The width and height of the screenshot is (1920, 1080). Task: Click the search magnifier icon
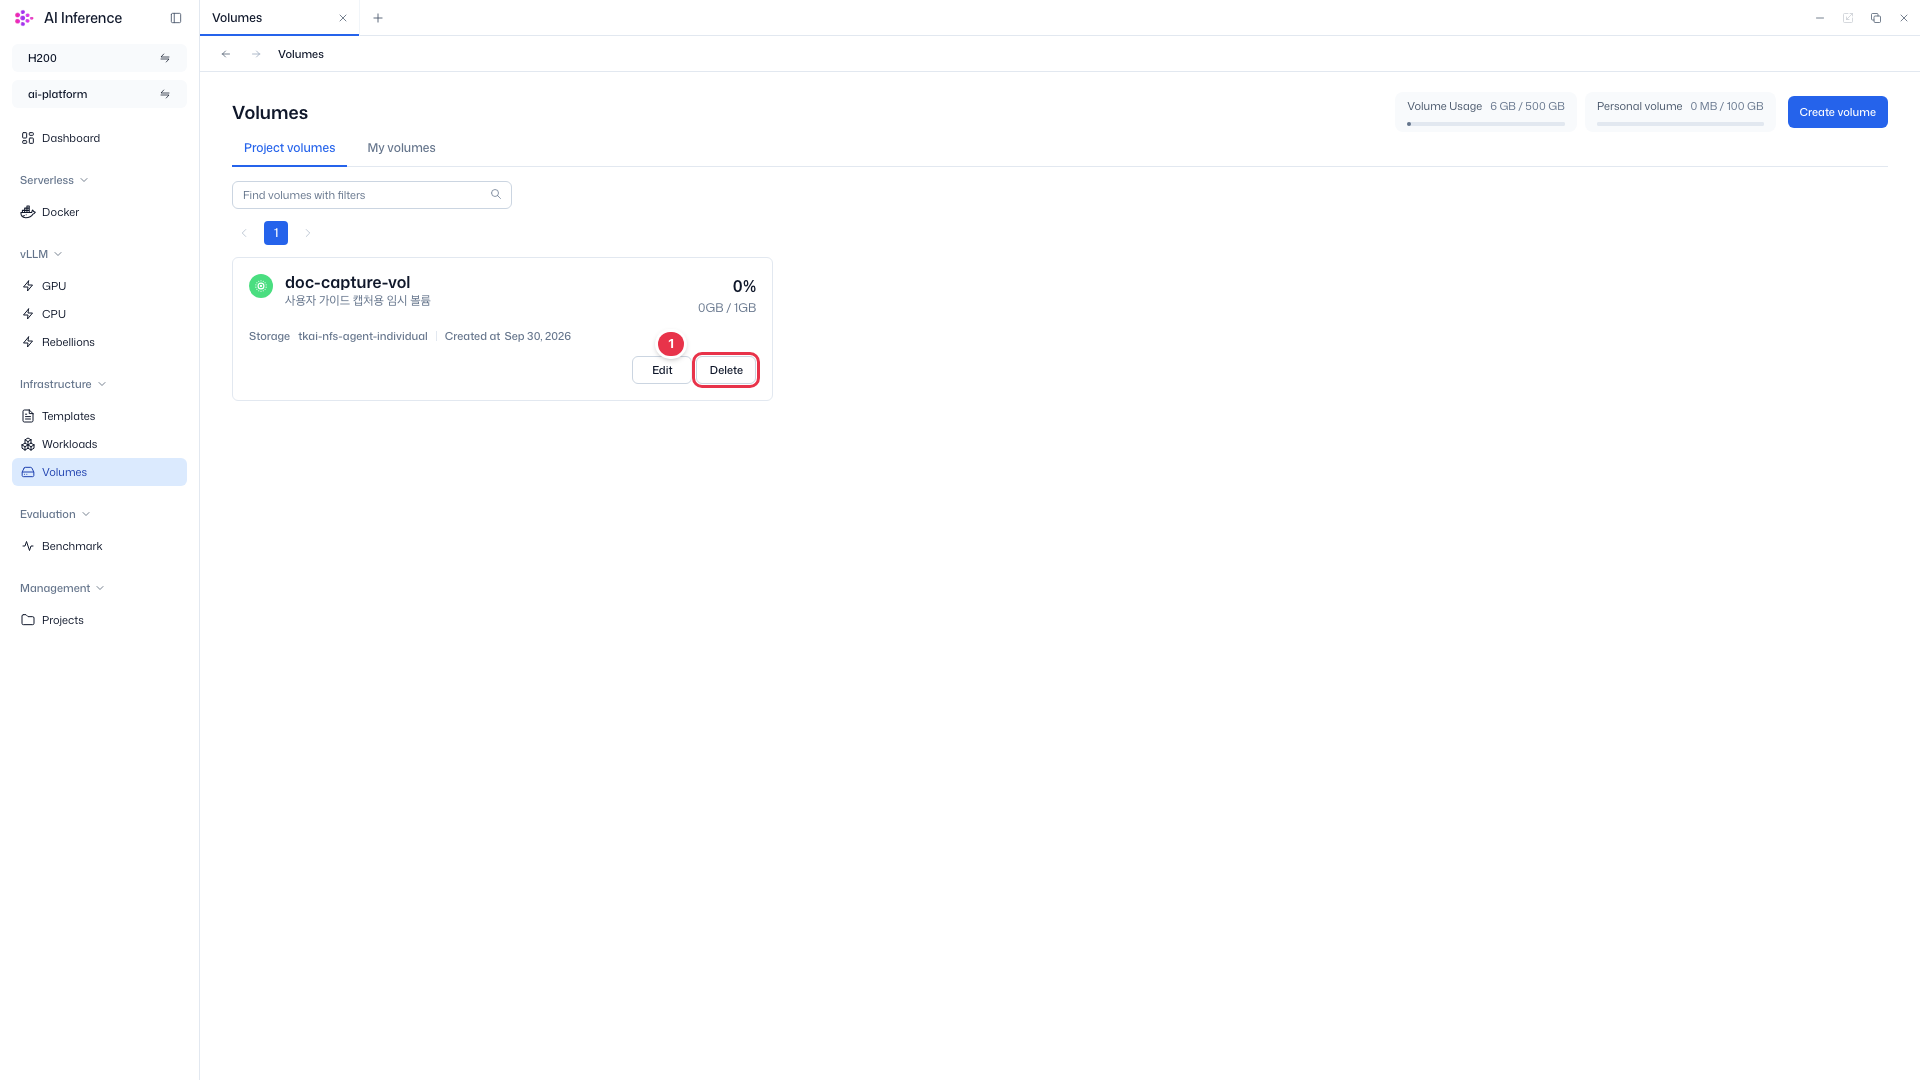pos(496,194)
